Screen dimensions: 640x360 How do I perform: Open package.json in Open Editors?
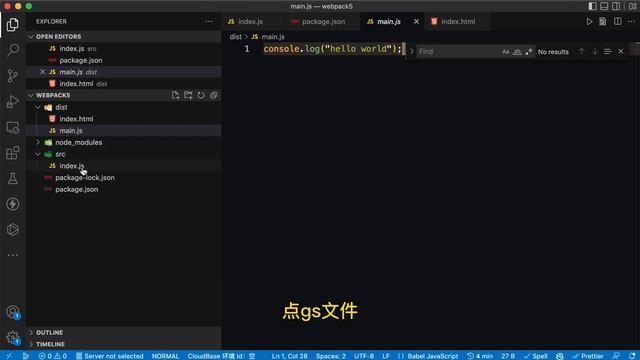[x=124, y=60]
